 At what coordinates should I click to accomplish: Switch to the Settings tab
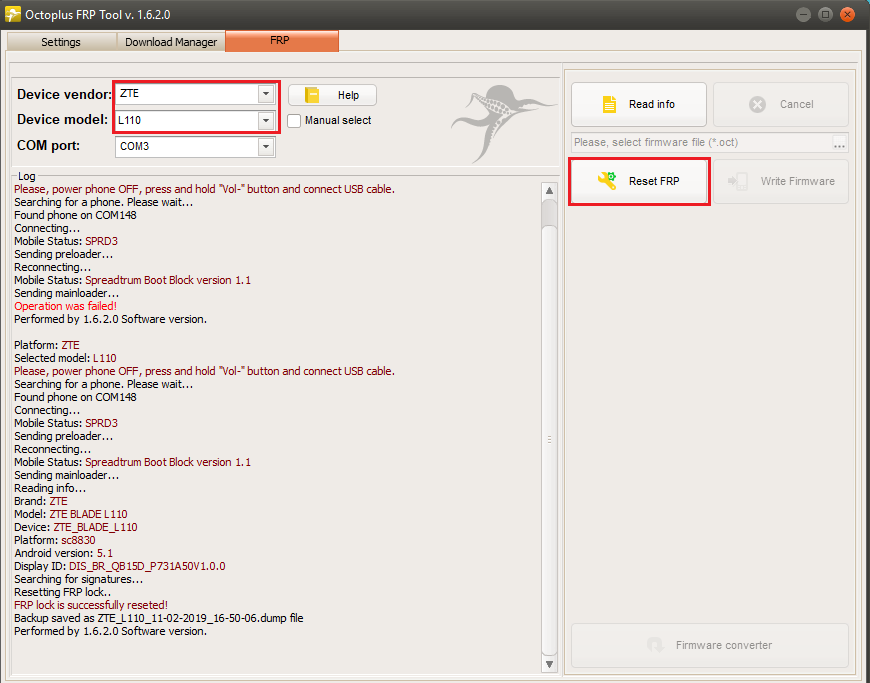(x=61, y=42)
